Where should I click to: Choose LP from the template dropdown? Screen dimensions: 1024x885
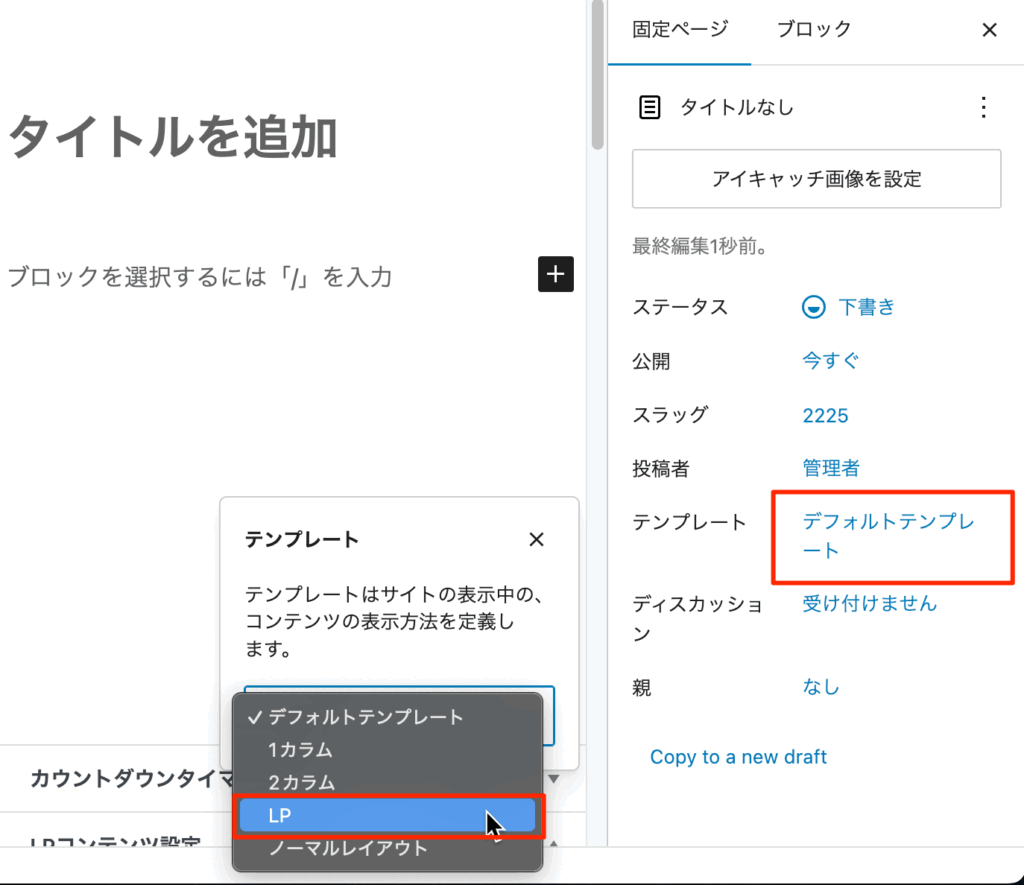pos(388,816)
